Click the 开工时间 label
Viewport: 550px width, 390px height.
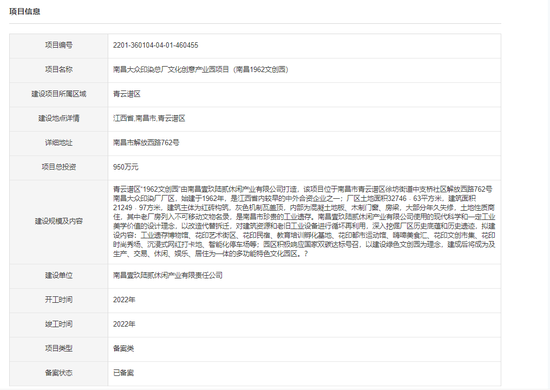(59, 300)
